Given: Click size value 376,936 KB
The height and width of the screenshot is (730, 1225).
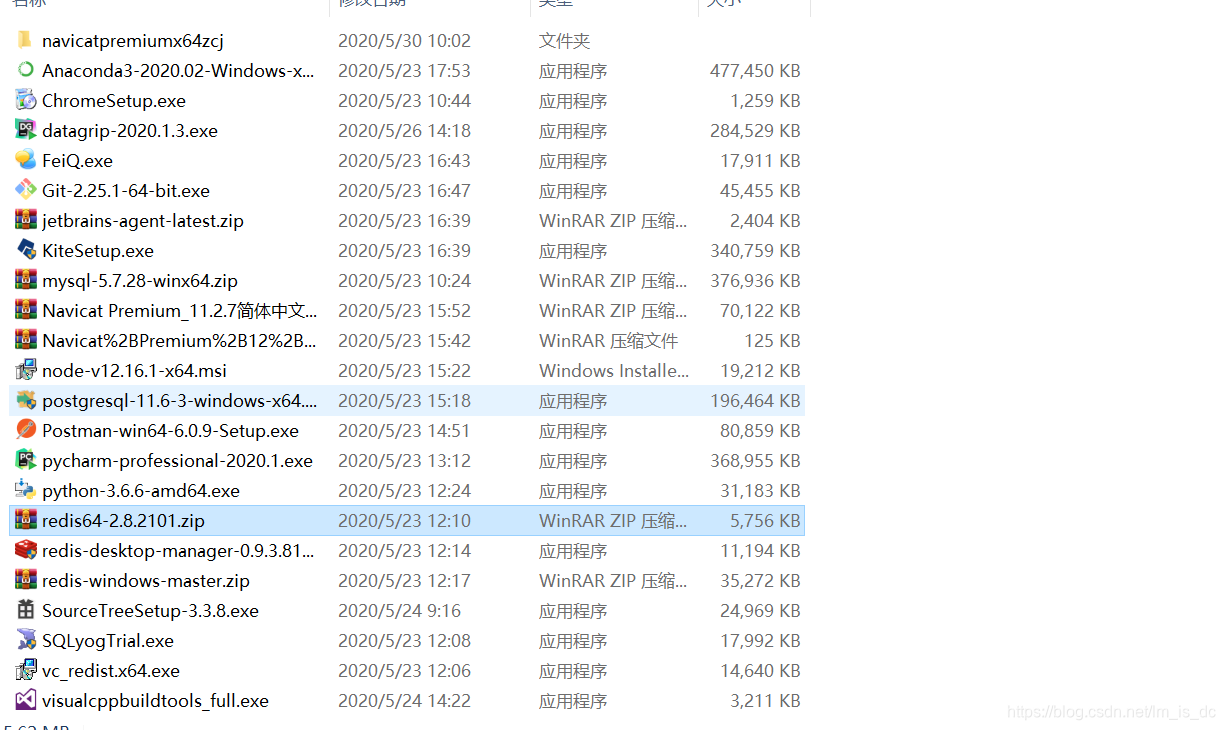Looking at the screenshot, I should [755, 281].
